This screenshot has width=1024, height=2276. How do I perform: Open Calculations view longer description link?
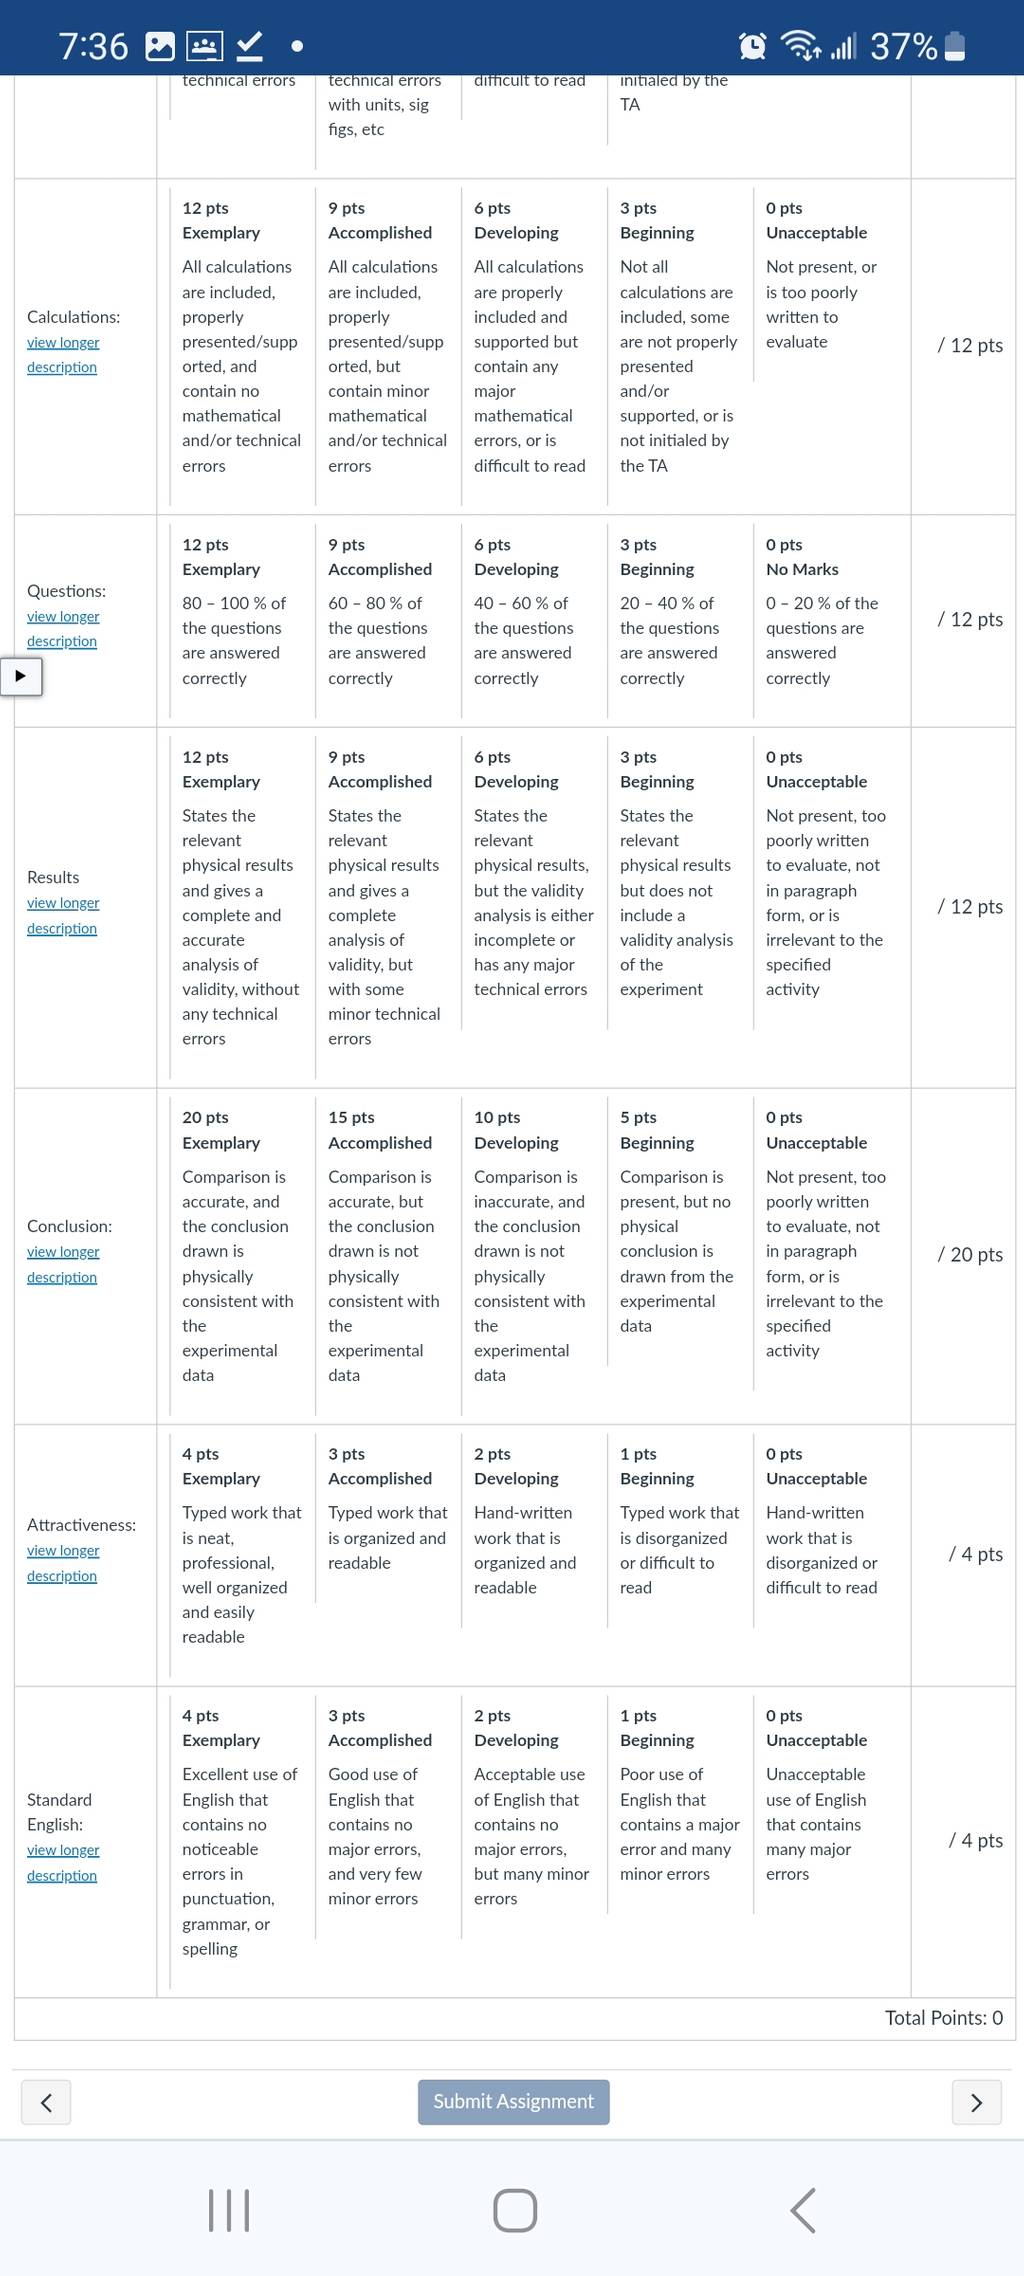pos(63,355)
